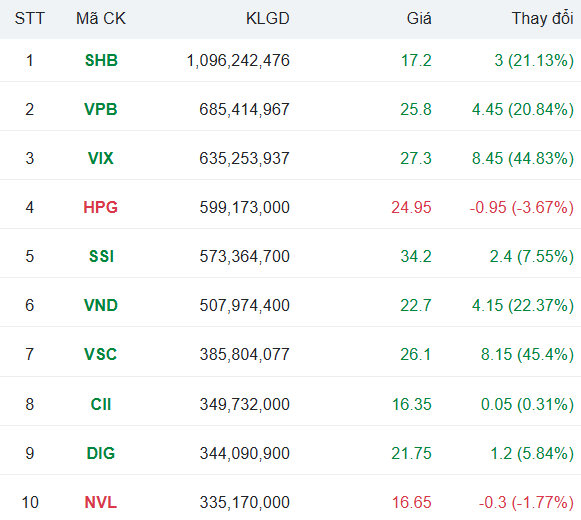Click the STT column header

(30, 19)
